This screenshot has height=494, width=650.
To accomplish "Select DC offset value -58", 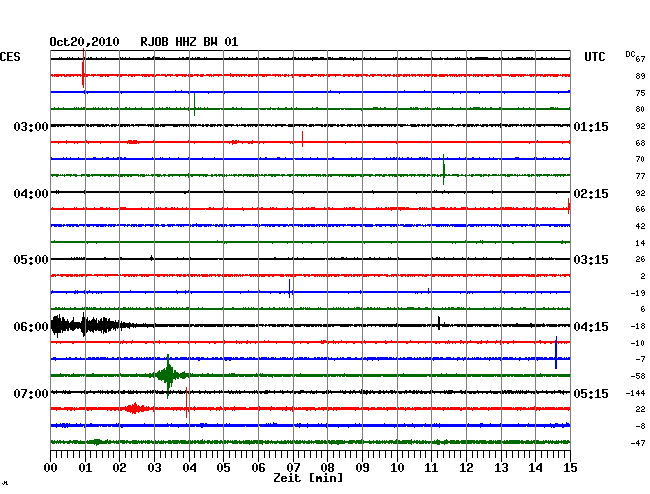I will tap(638, 376).
